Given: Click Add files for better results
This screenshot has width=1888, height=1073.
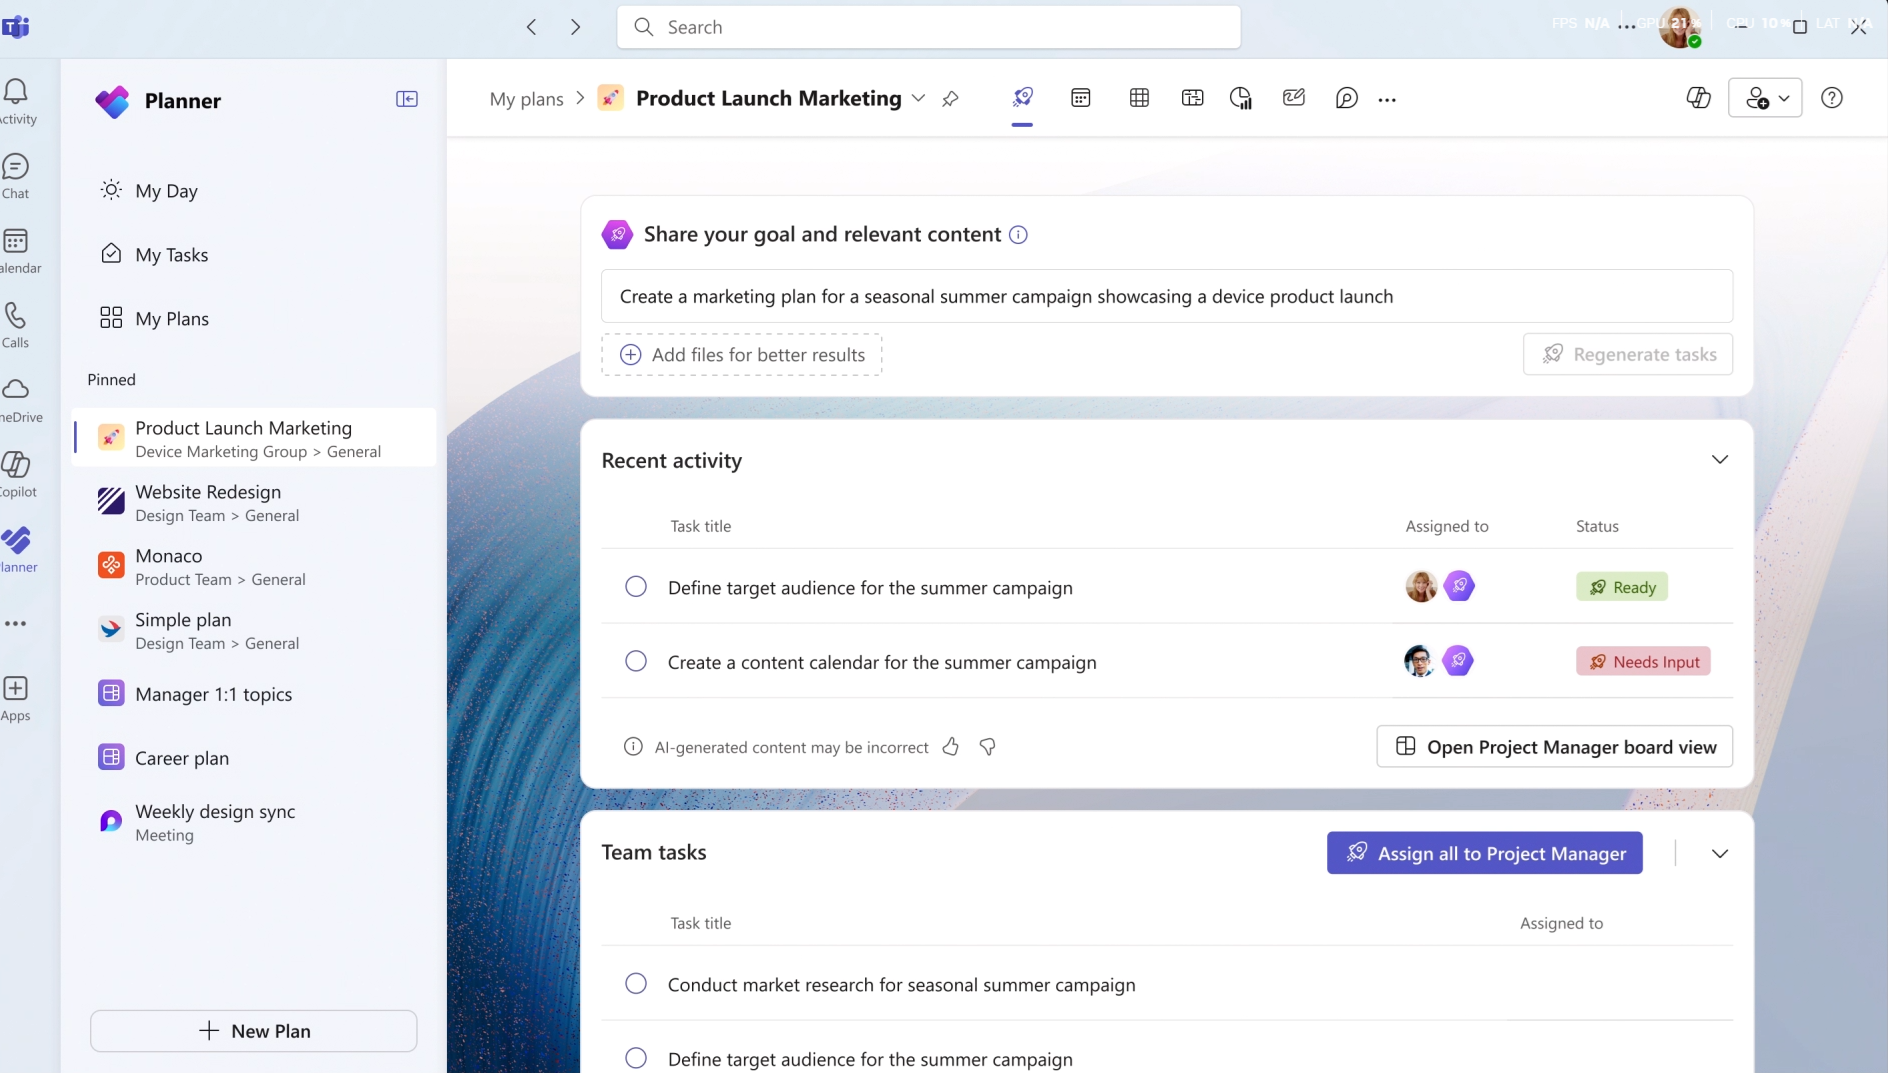Looking at the screenshot, I should click(x=742, y=355).
